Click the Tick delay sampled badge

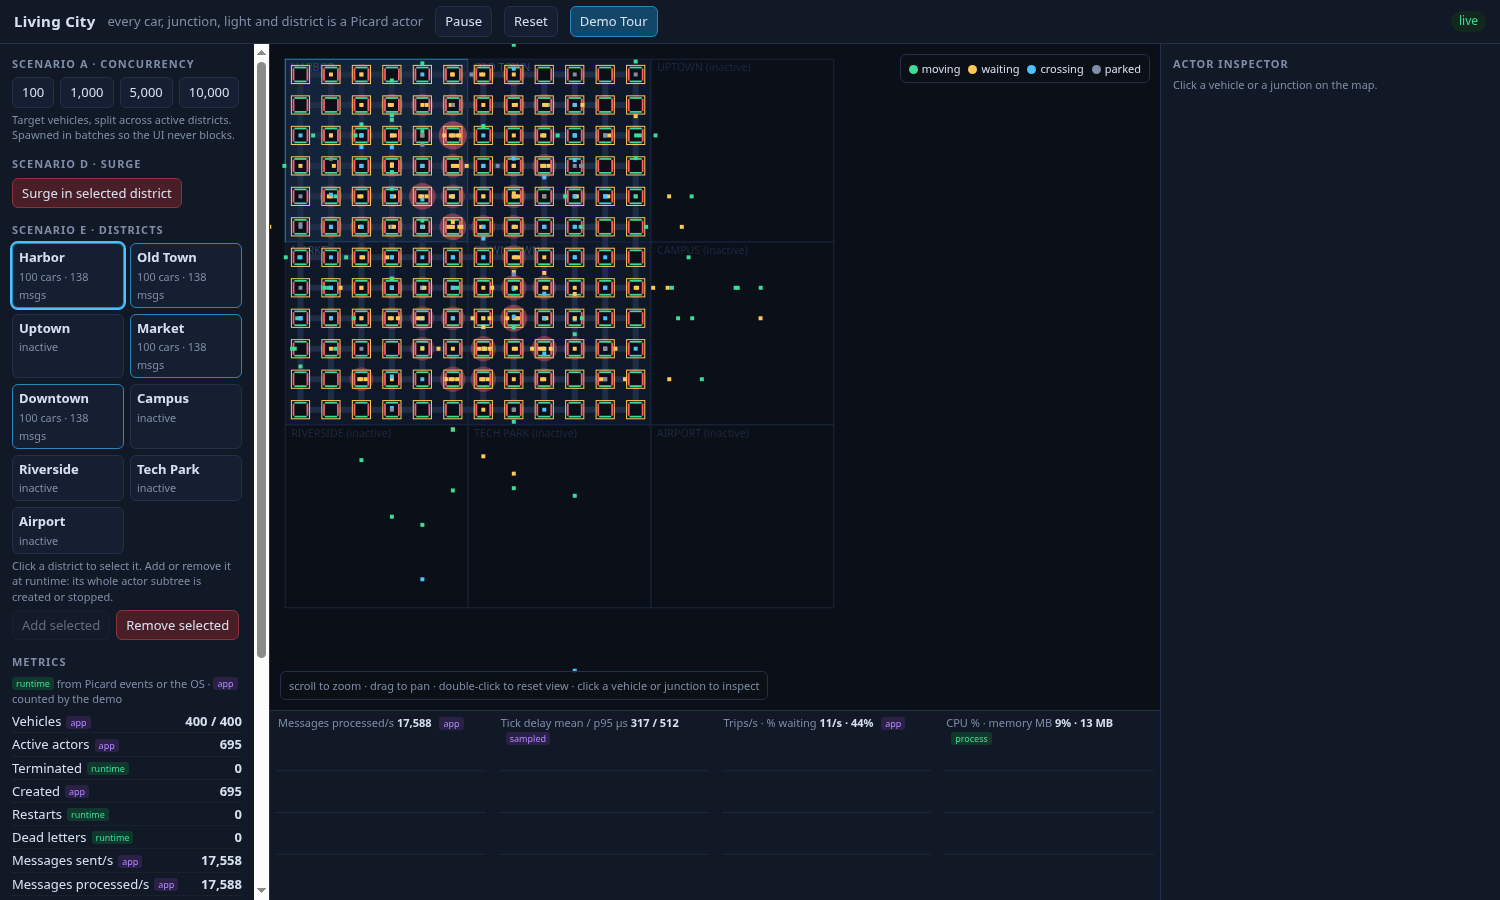pos(527,739)
